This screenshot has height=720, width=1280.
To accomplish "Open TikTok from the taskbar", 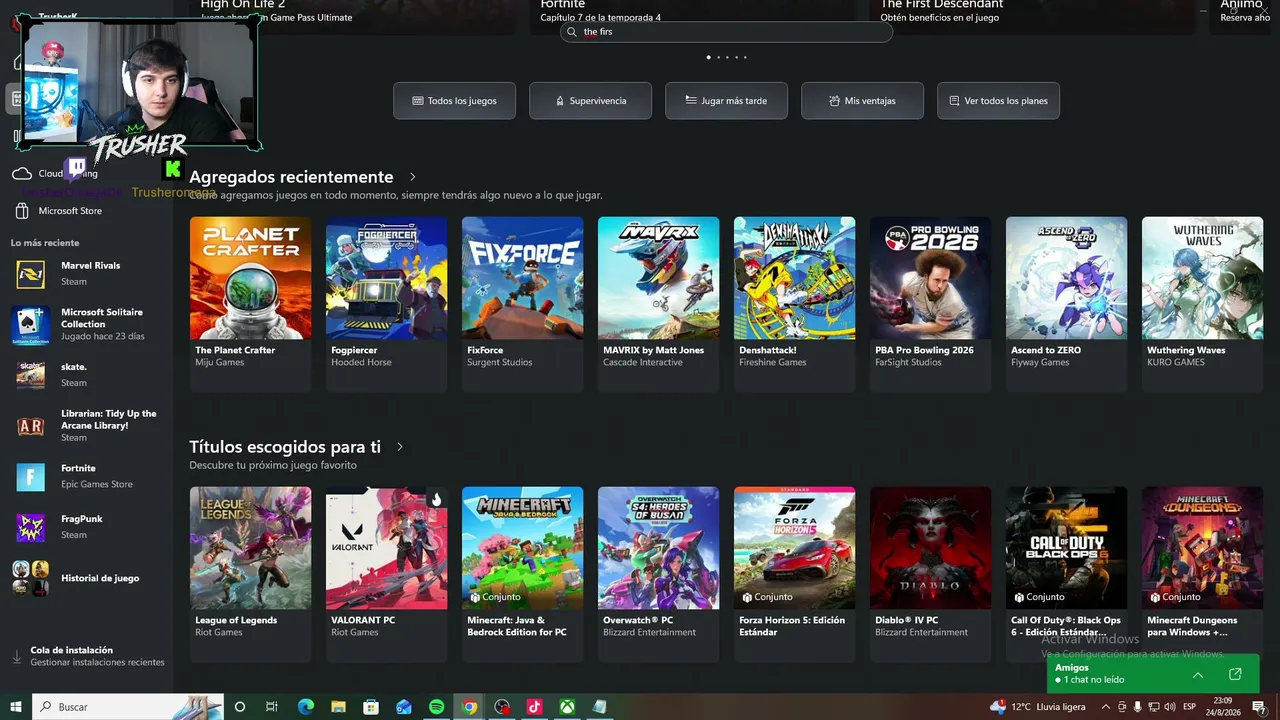I will coord(534,707).
